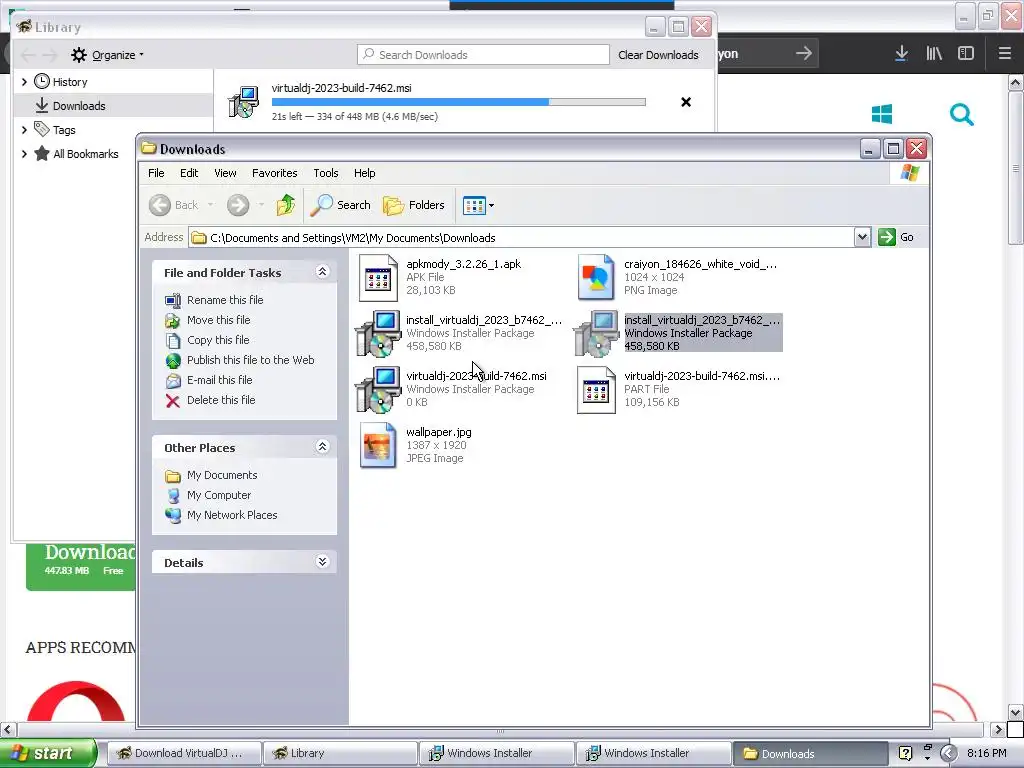
Task: Open My Network Places link
Action: 232,515
